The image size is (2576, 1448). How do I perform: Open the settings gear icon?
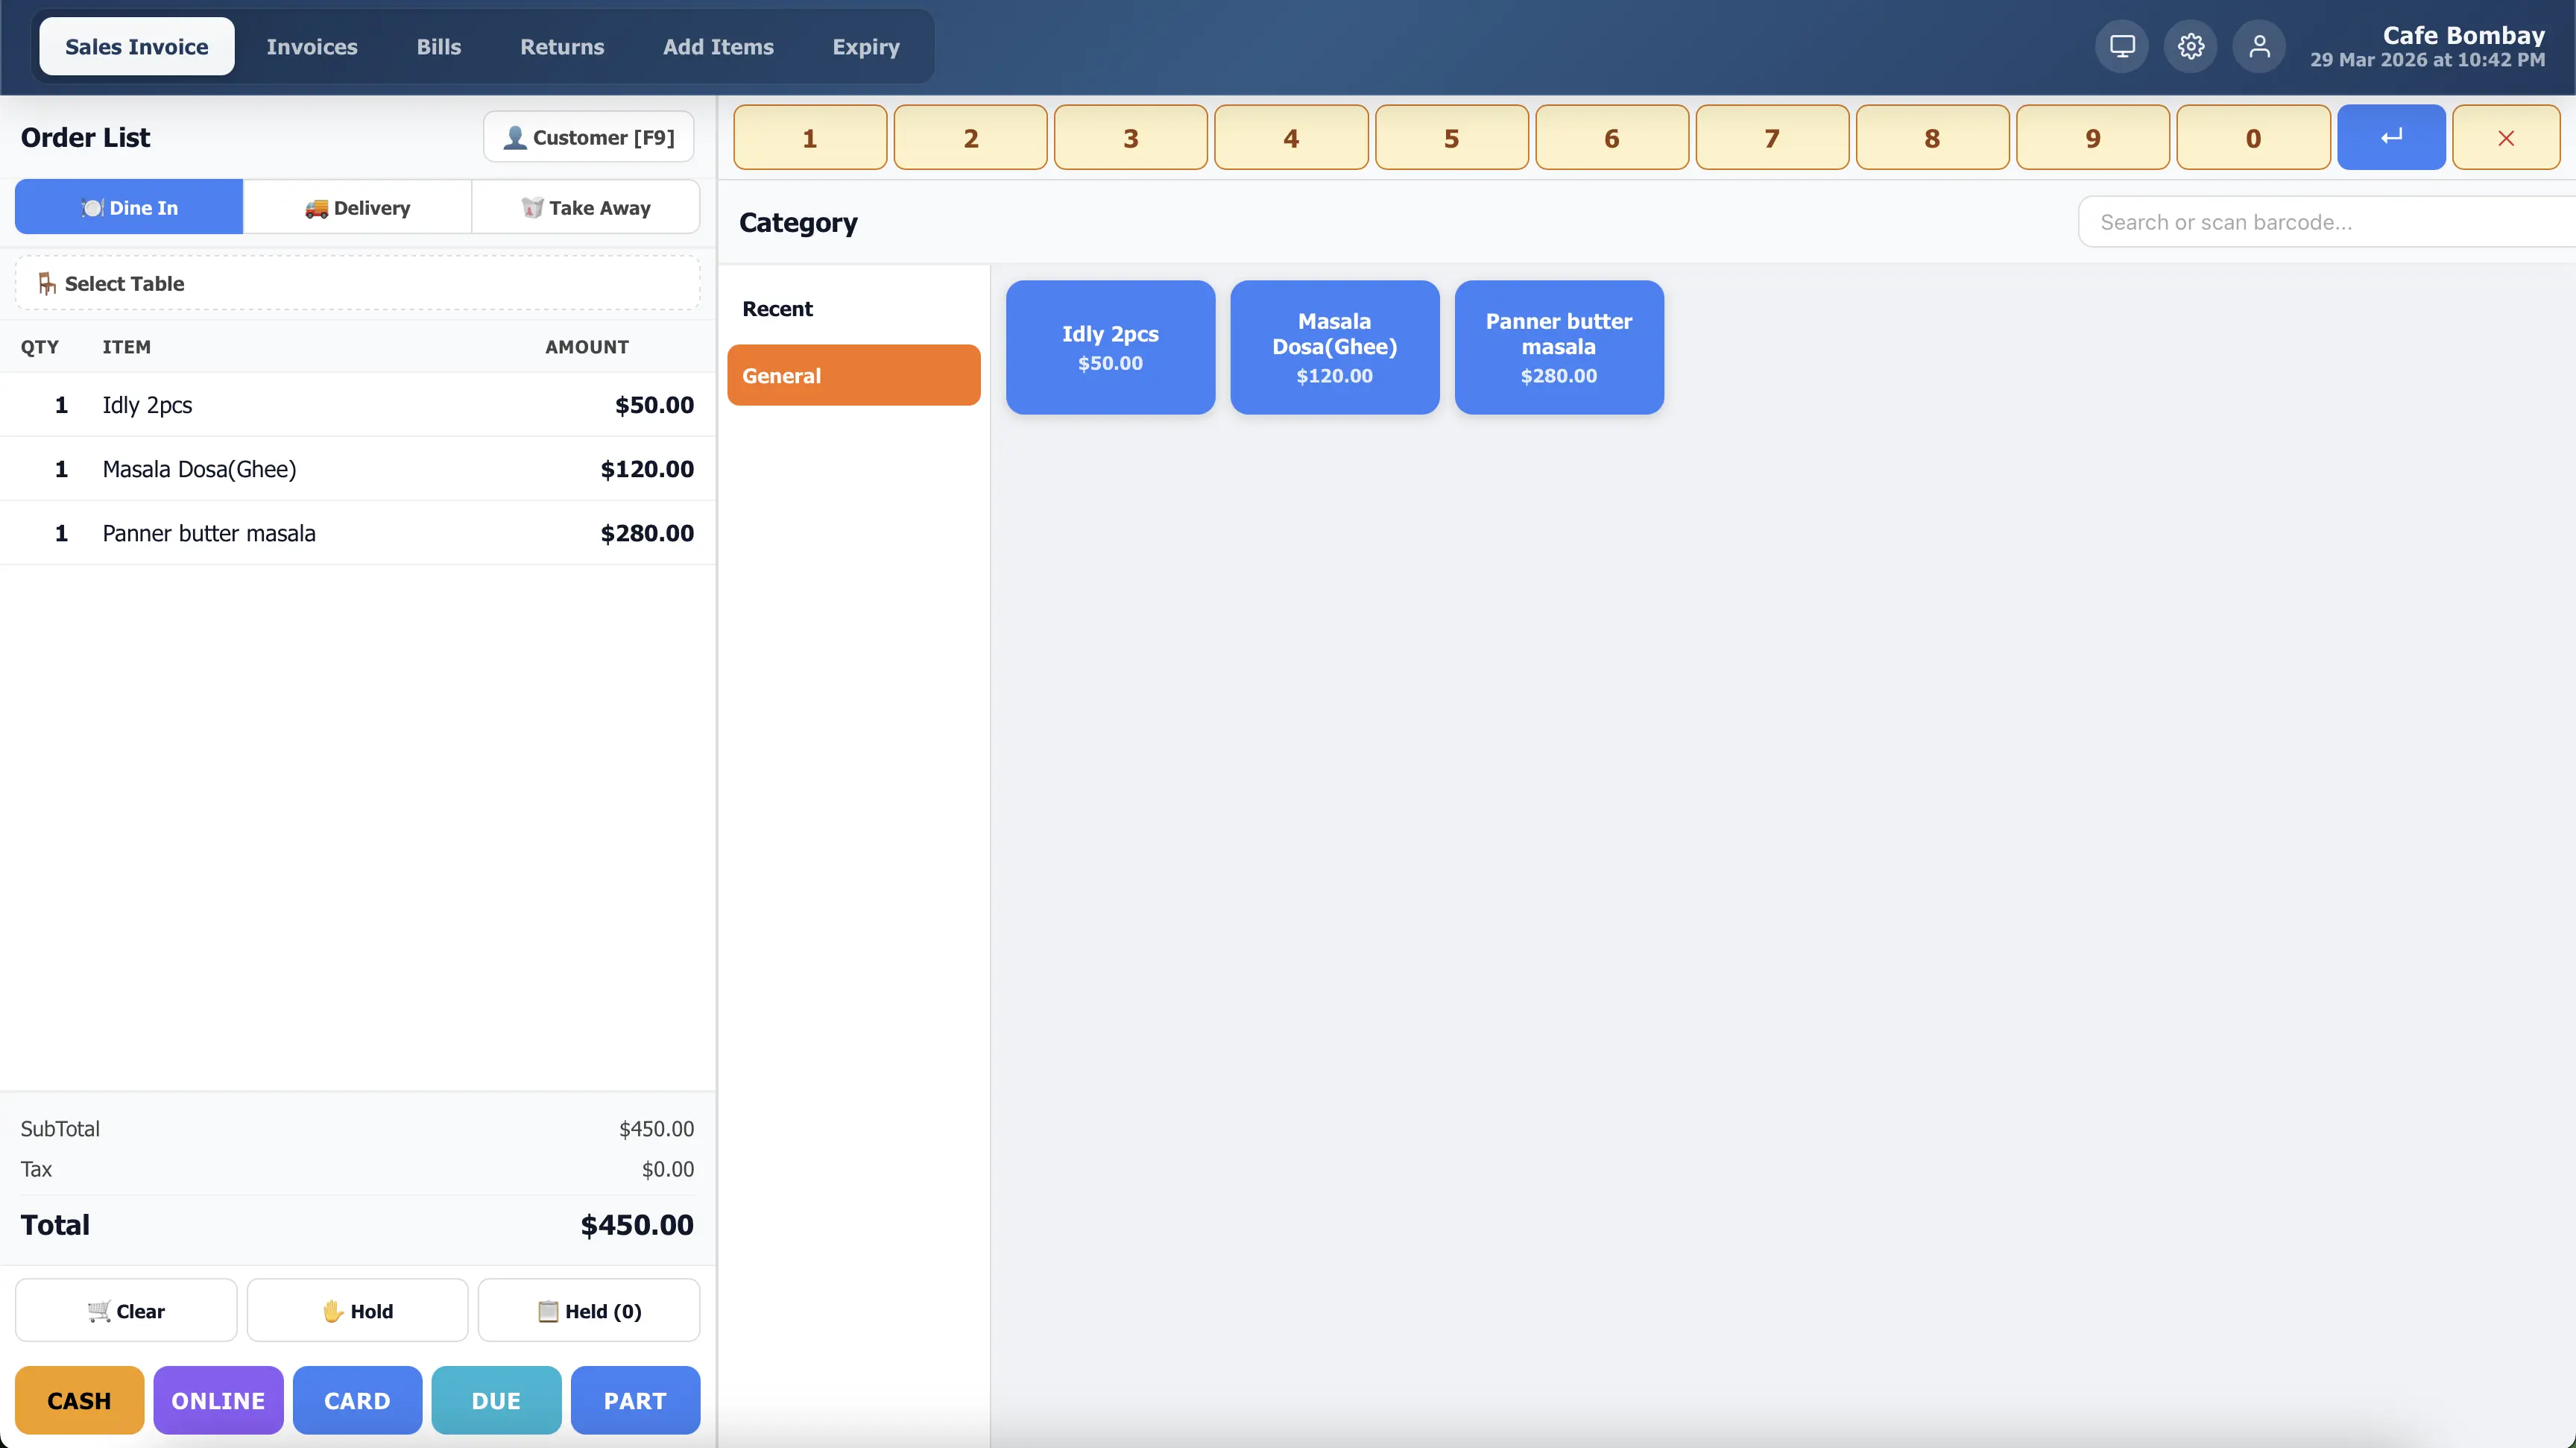2190,45
